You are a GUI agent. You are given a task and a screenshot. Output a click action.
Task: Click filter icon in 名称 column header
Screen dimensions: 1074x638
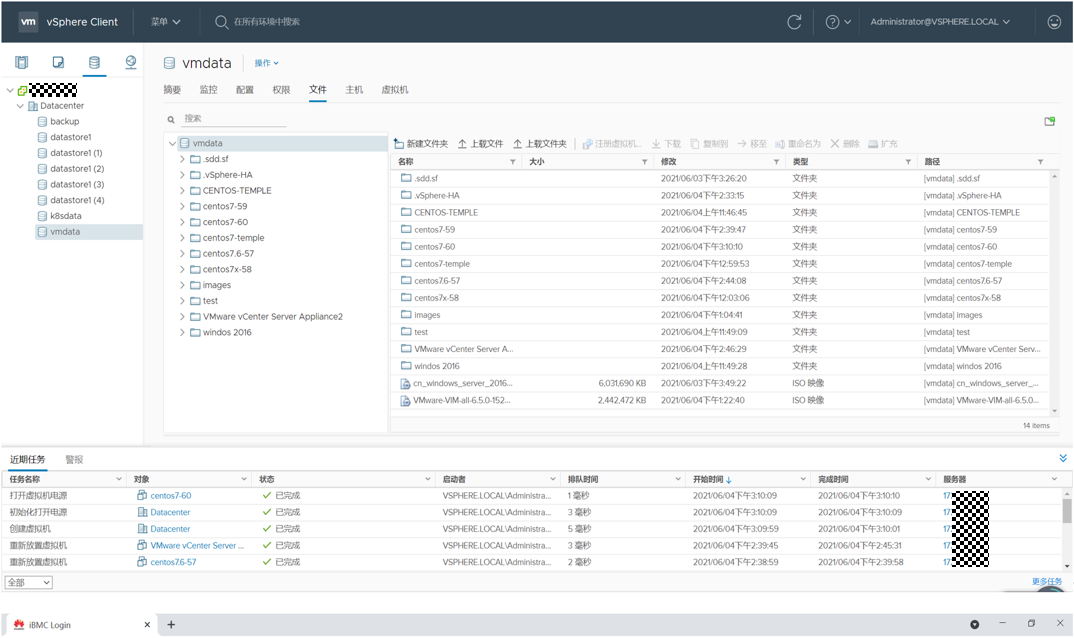512,162
